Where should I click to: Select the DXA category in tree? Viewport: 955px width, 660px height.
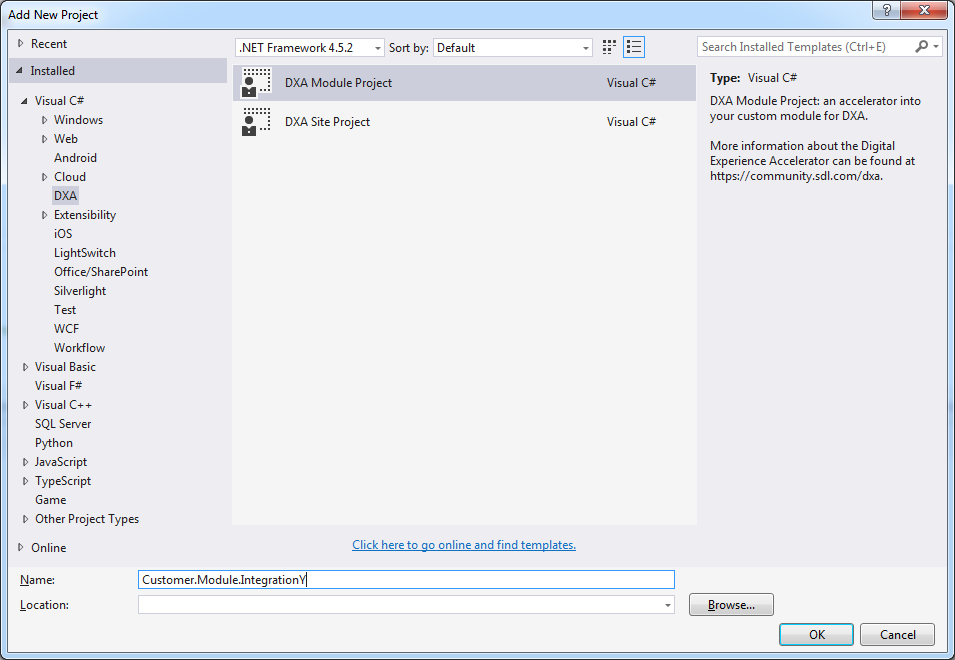coord(65,196)
